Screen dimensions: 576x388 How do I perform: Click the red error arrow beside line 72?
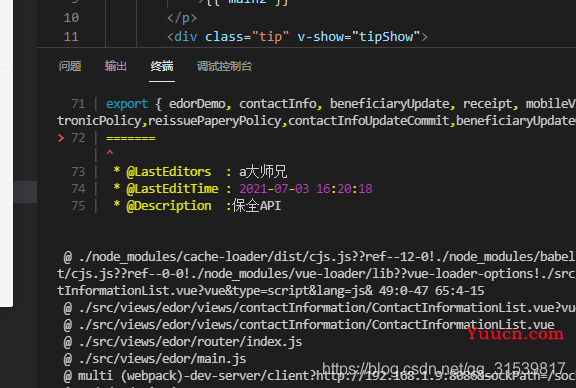coord(61,138)
